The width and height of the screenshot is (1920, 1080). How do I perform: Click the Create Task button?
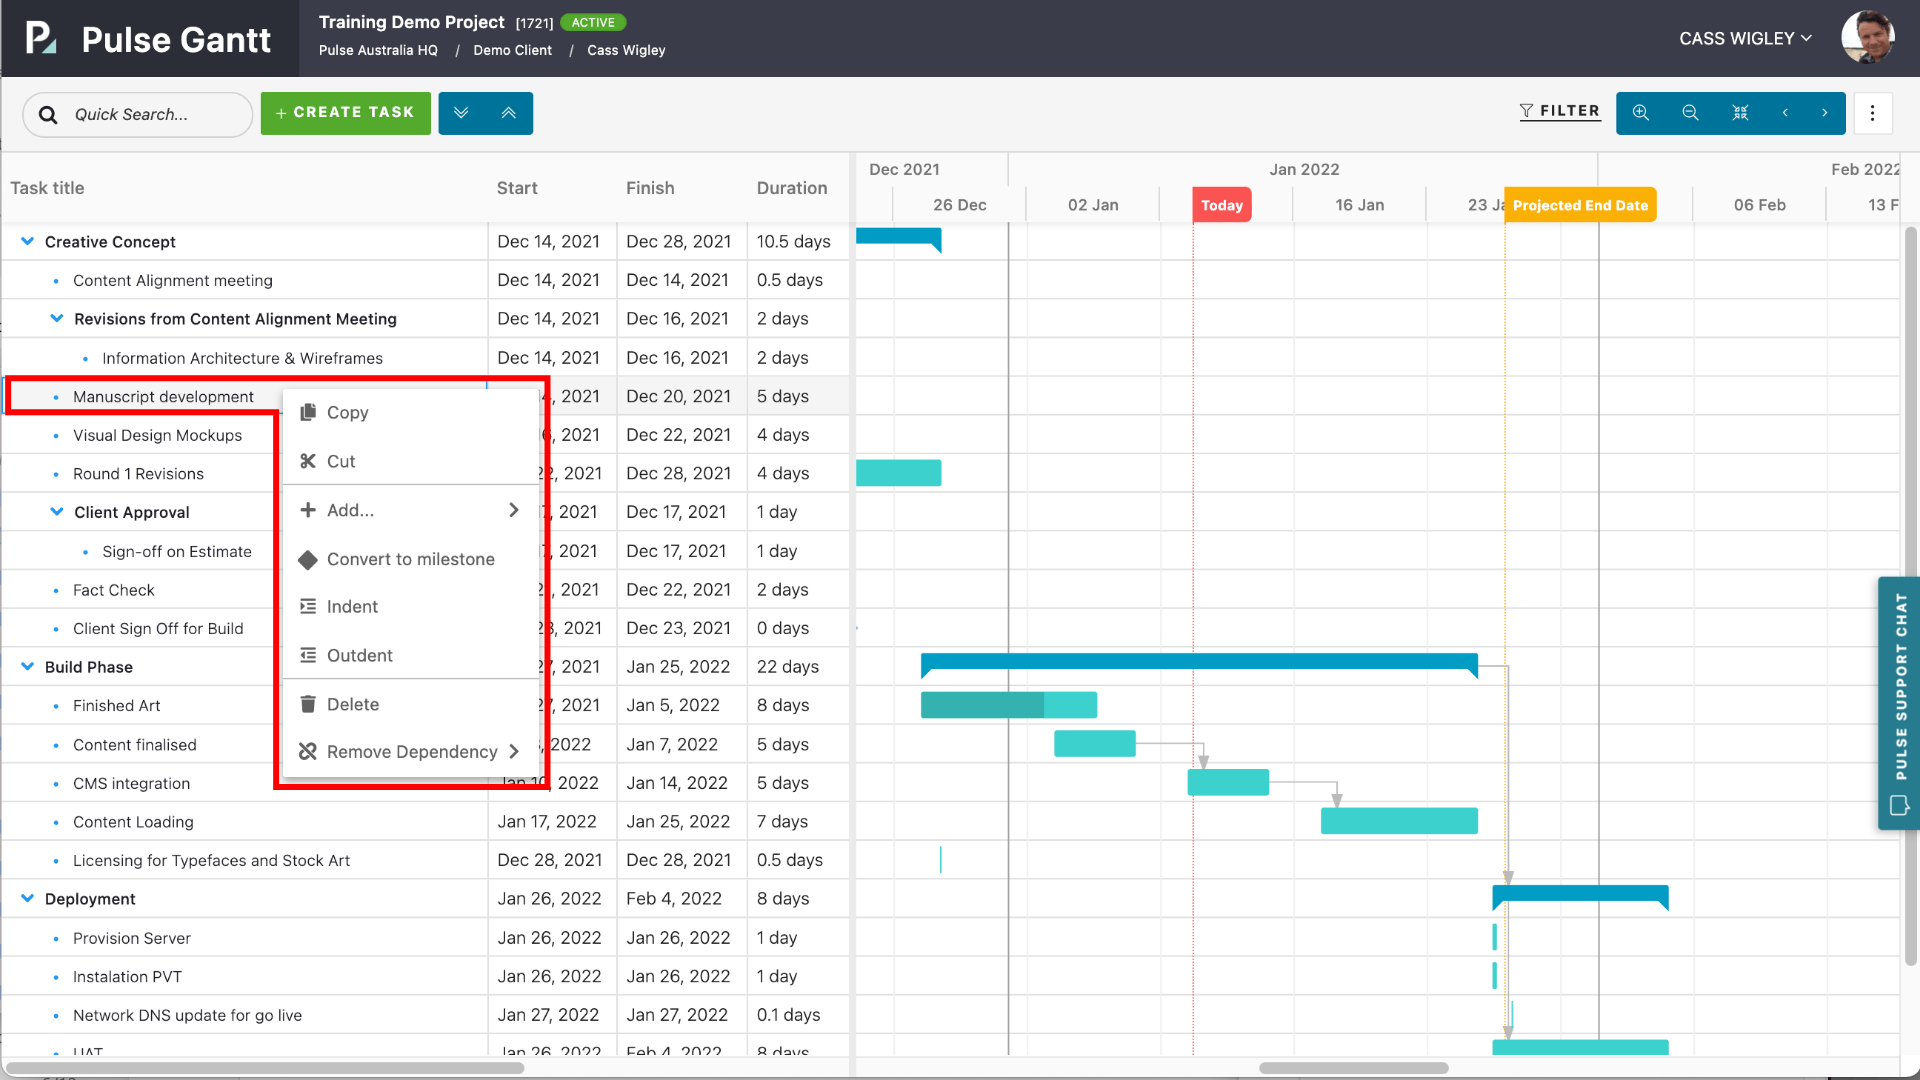click(x=345, y=112)
